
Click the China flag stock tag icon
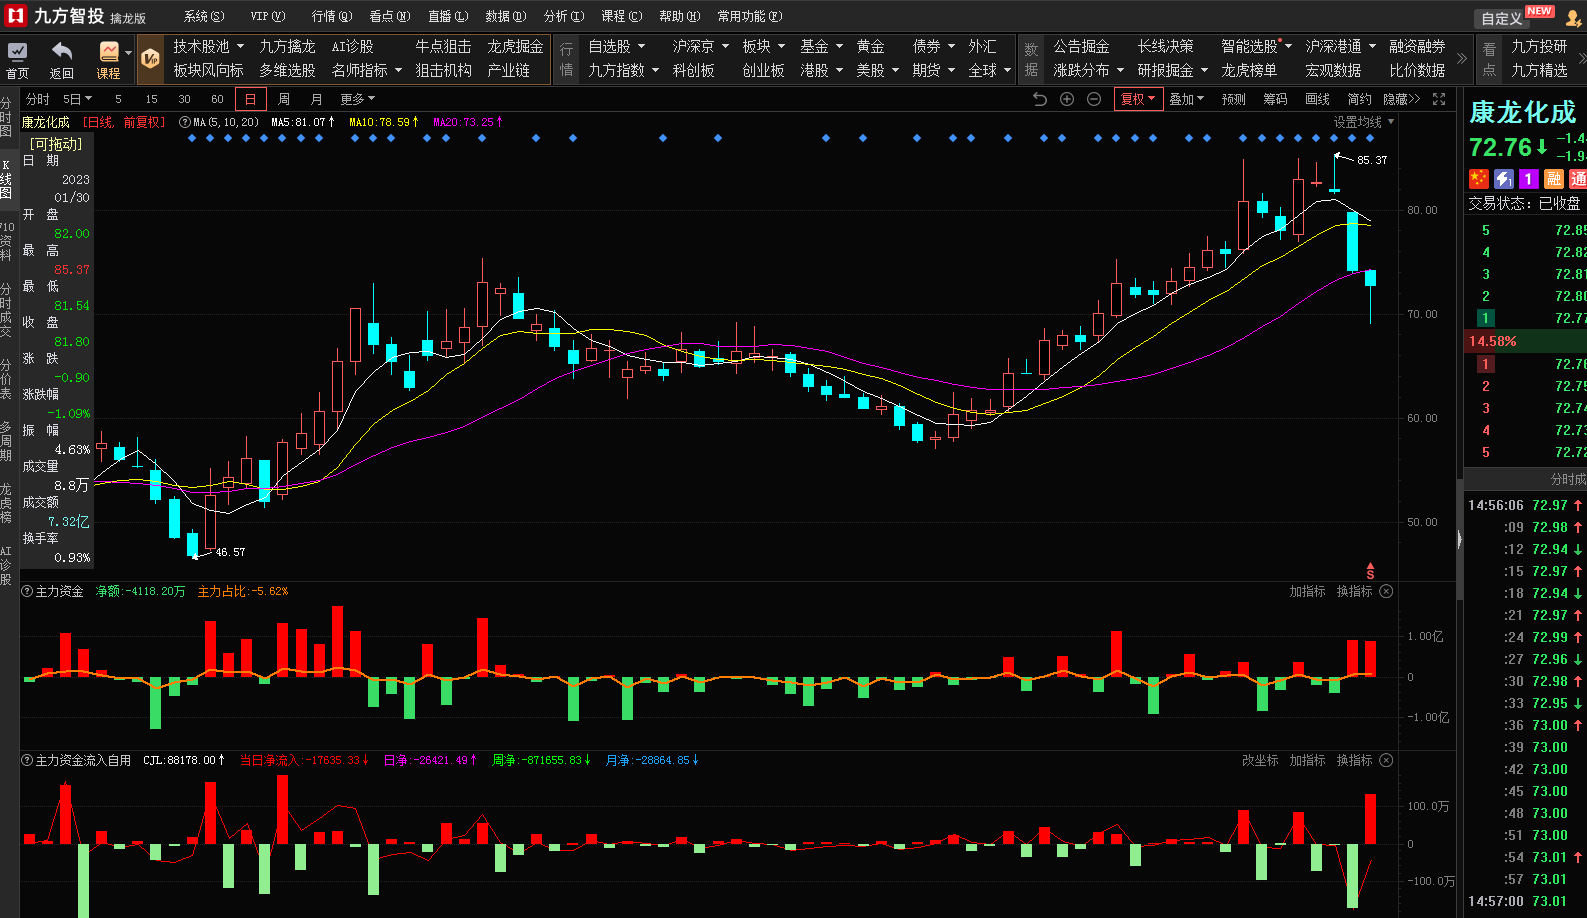click(x=1479, y=178)
